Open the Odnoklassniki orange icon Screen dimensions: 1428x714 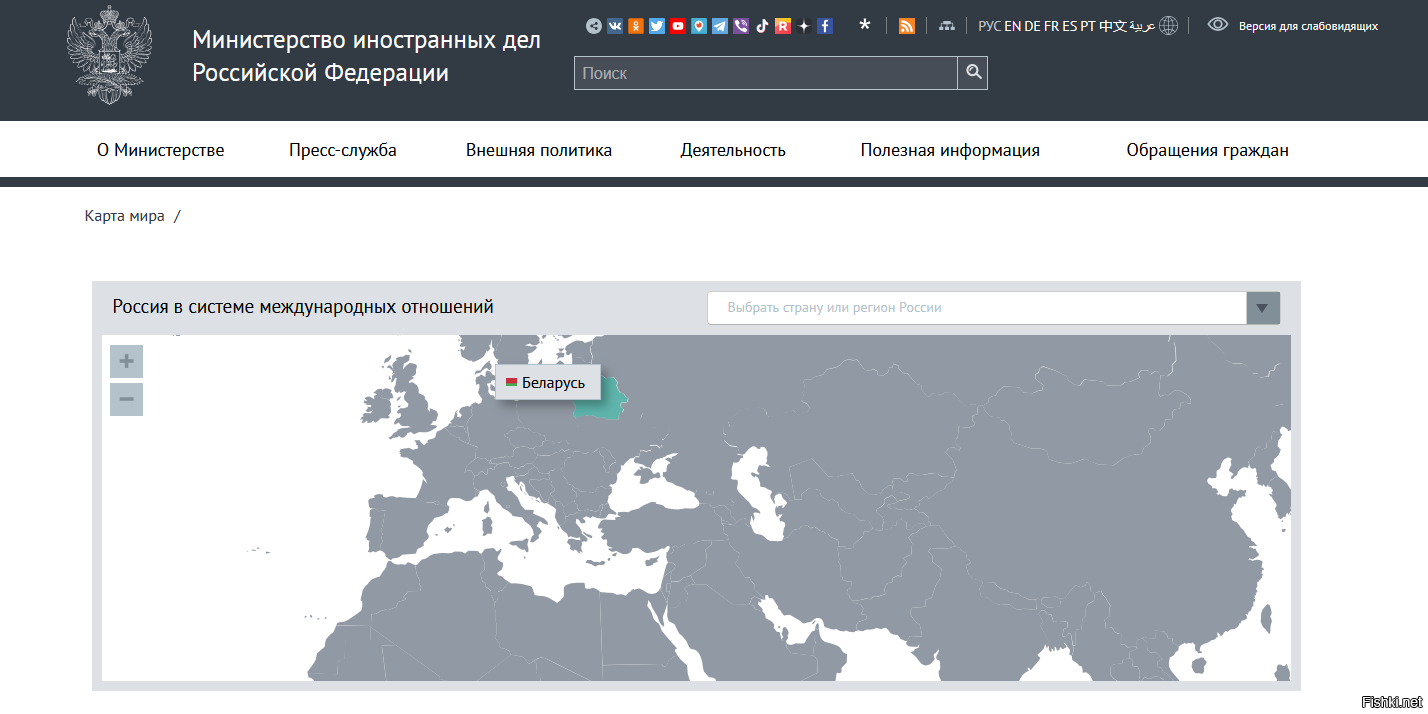pyautogui.click(x=636, y=26)
